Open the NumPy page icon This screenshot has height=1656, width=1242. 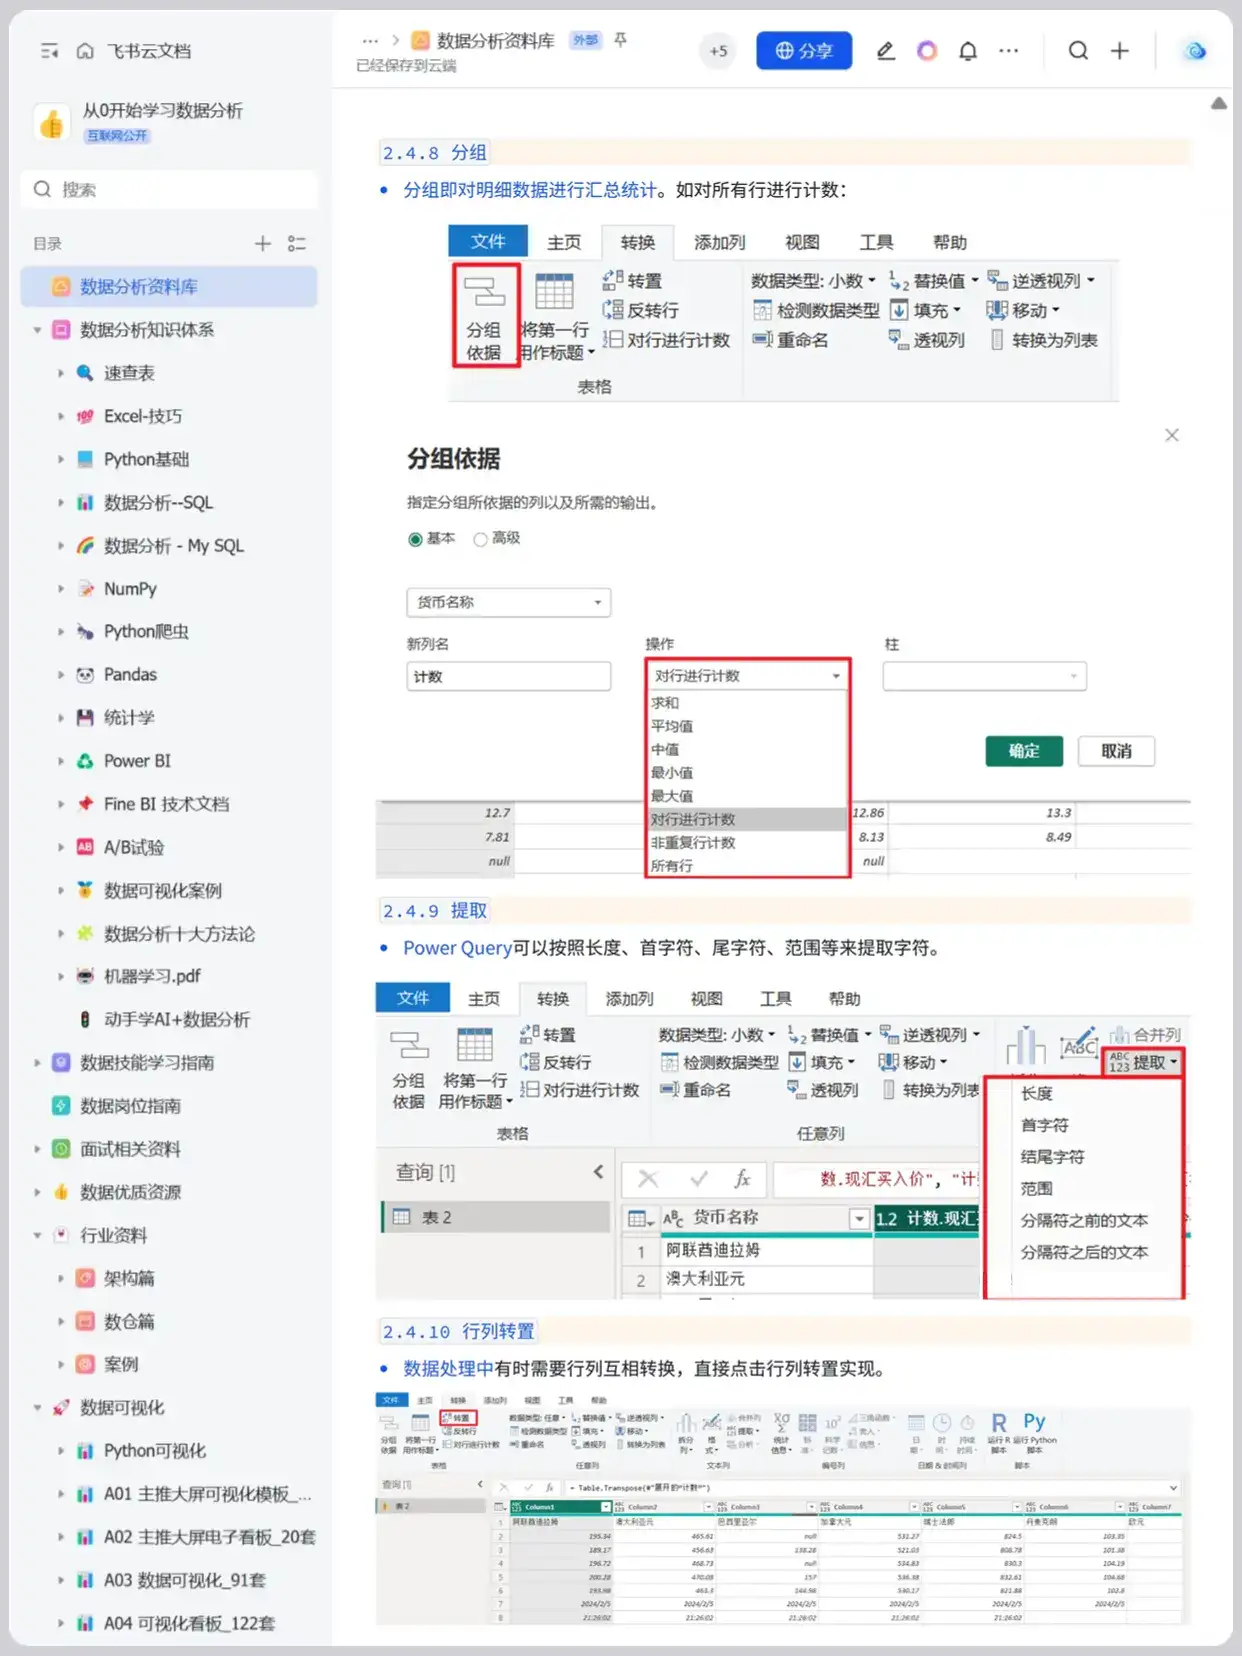point(86,589)
